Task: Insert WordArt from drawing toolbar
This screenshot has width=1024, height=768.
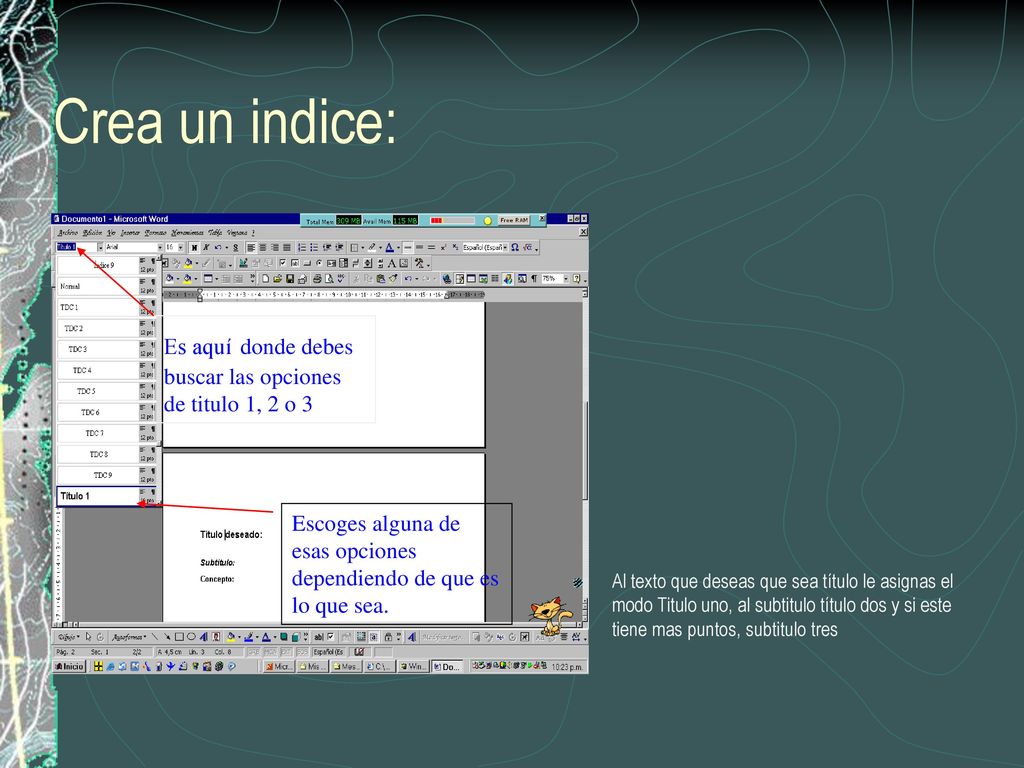Action: pos(204,637)
